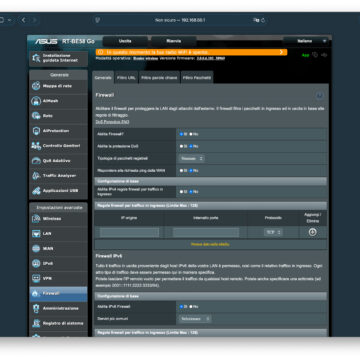This screenshot has height=360, width=360.
Task: Click the USB status icon at top right
Action: click(324, 55)
